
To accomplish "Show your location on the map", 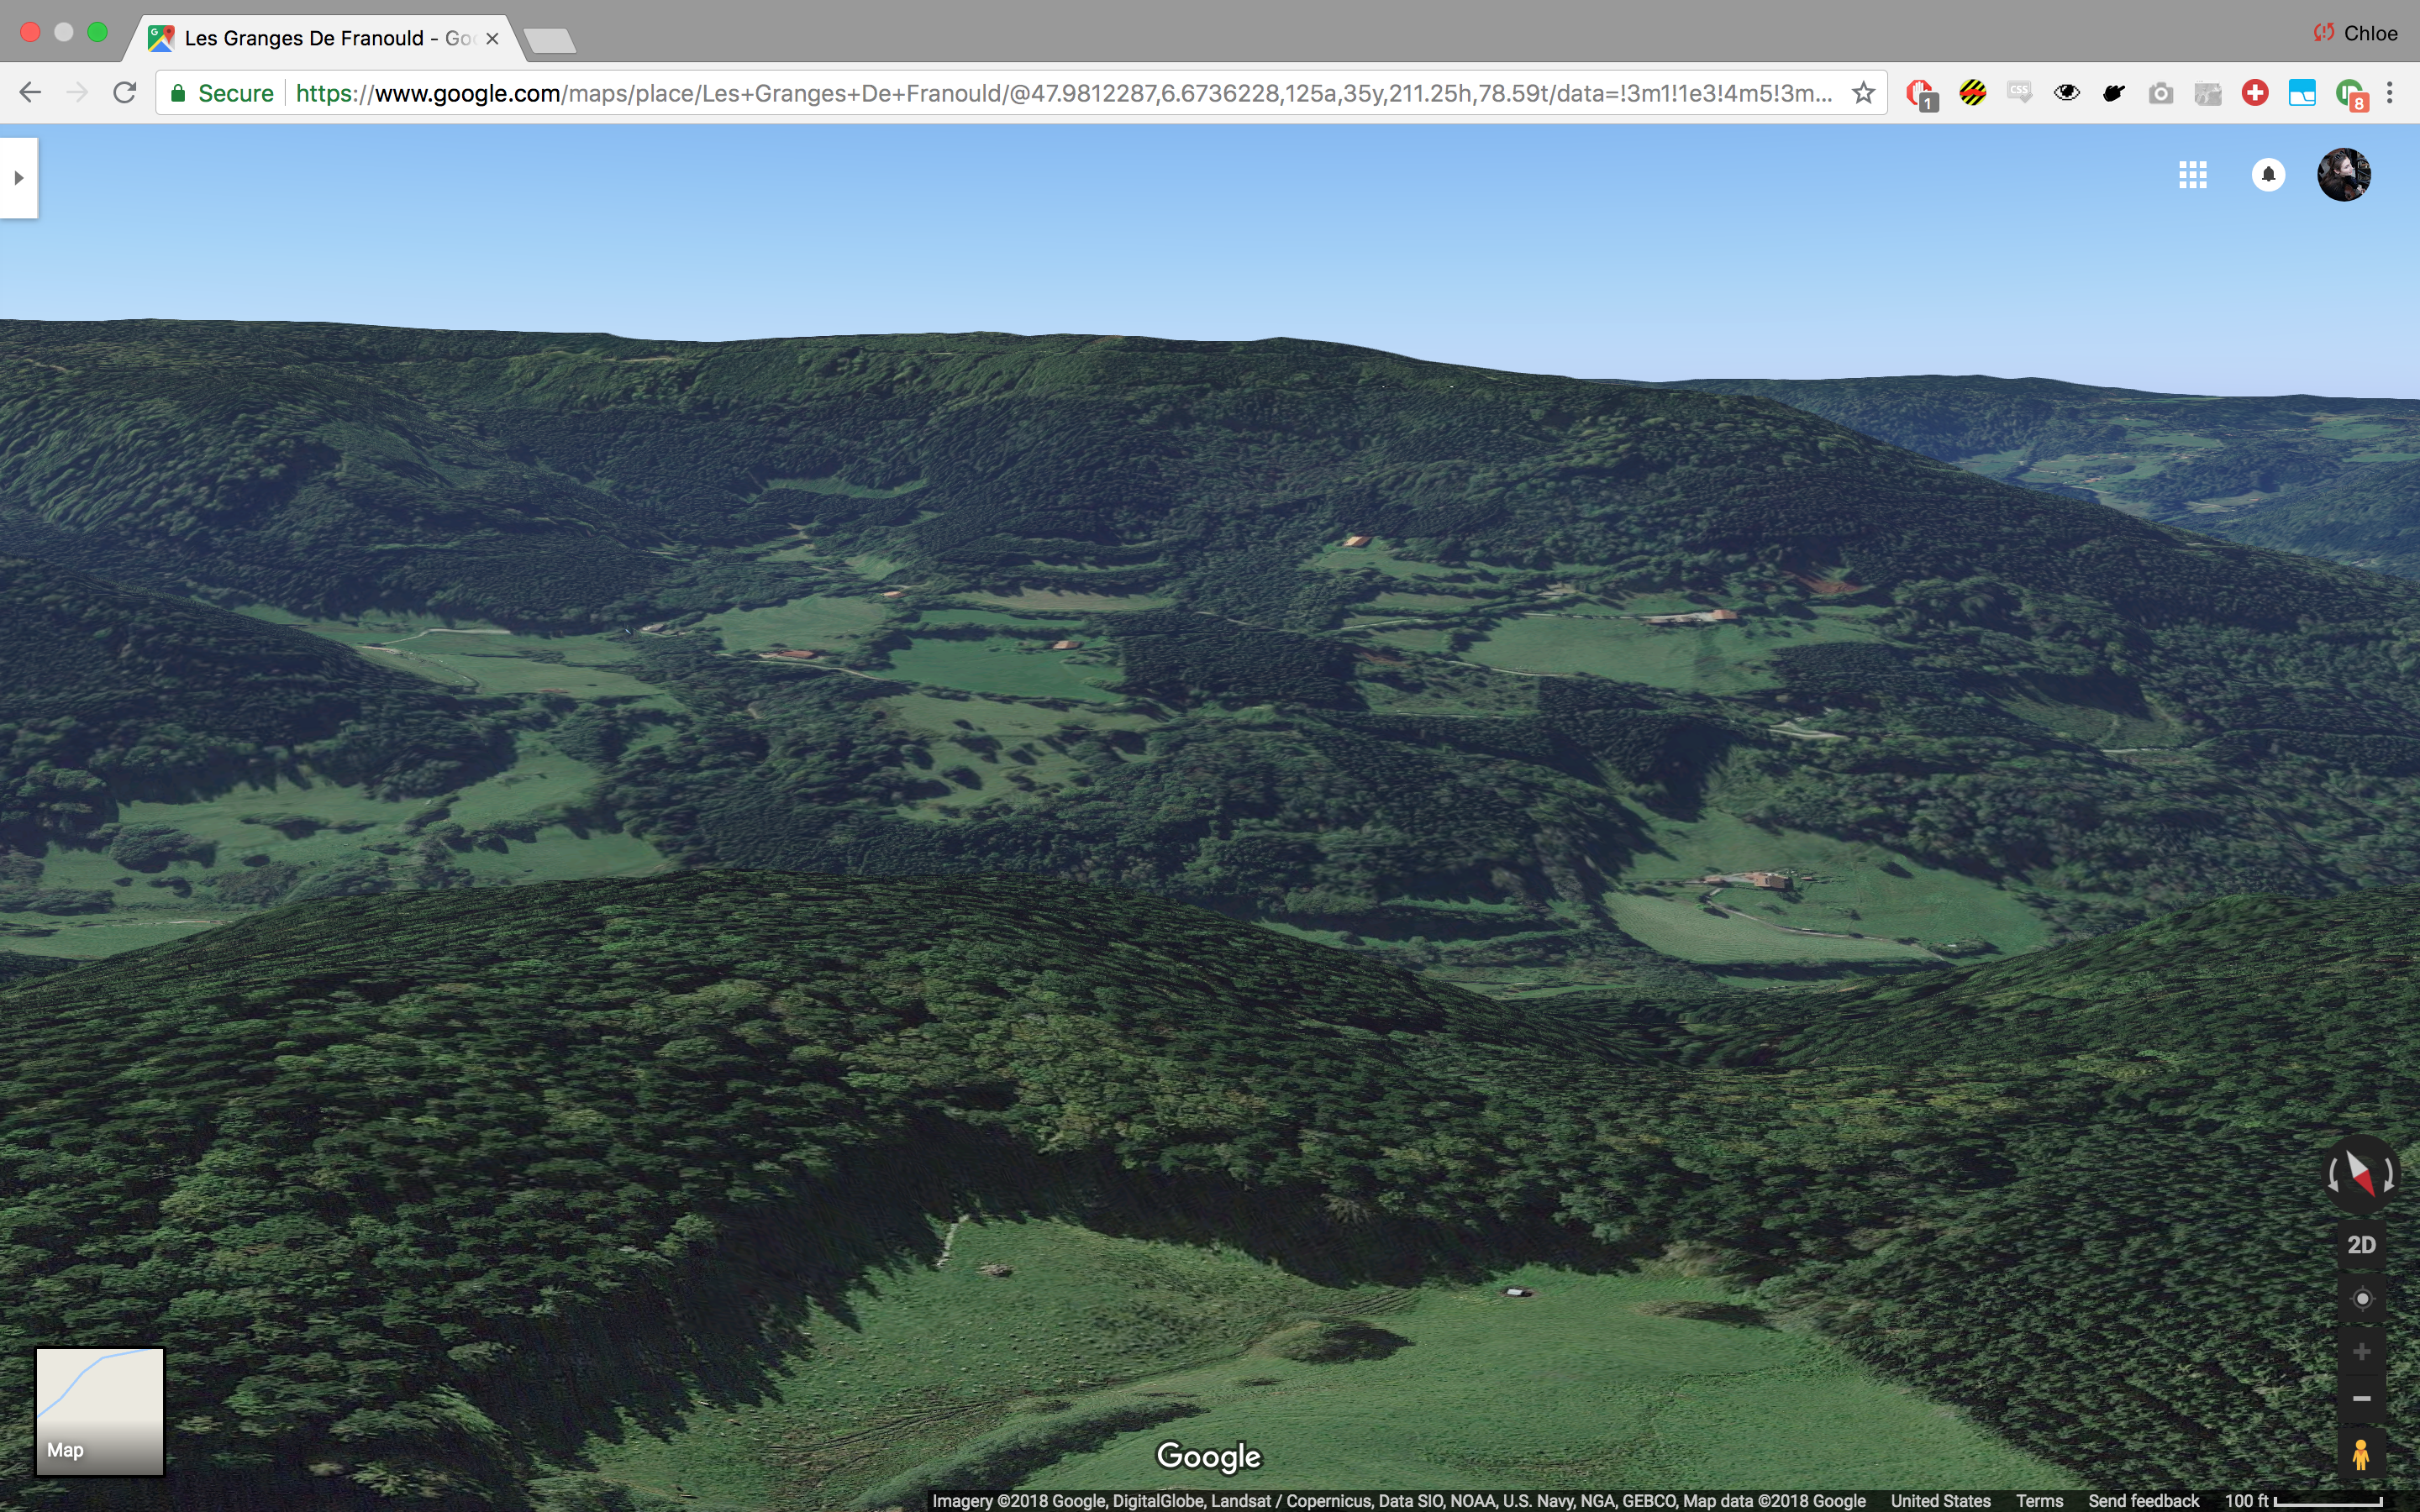I will (2362, 1299).
